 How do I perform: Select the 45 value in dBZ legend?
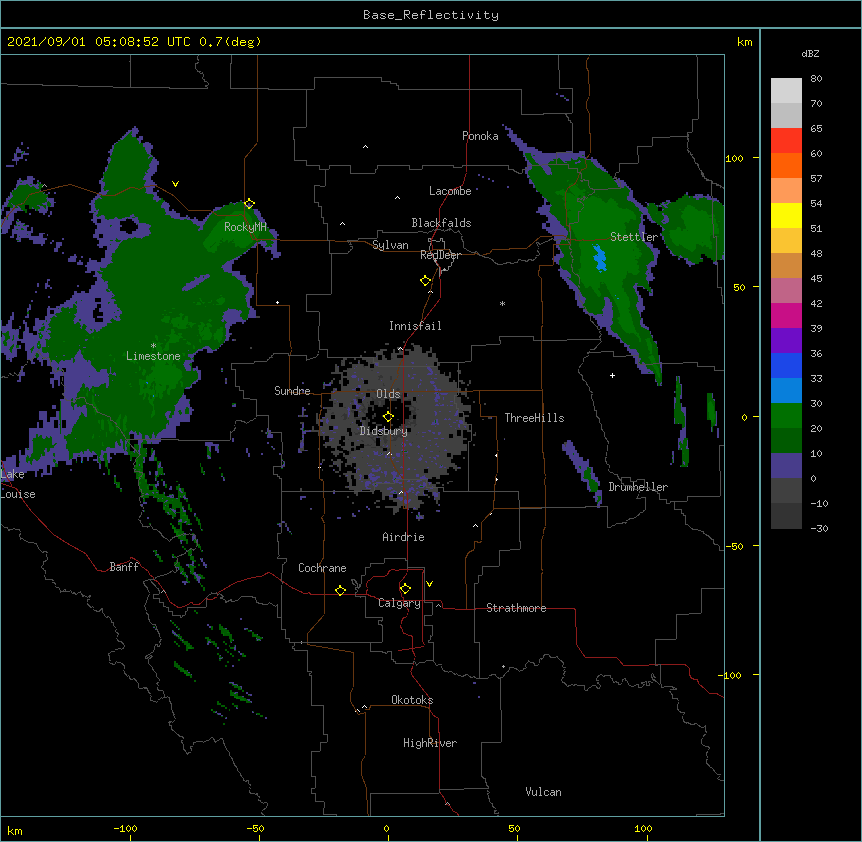click(x=816, y=279)
